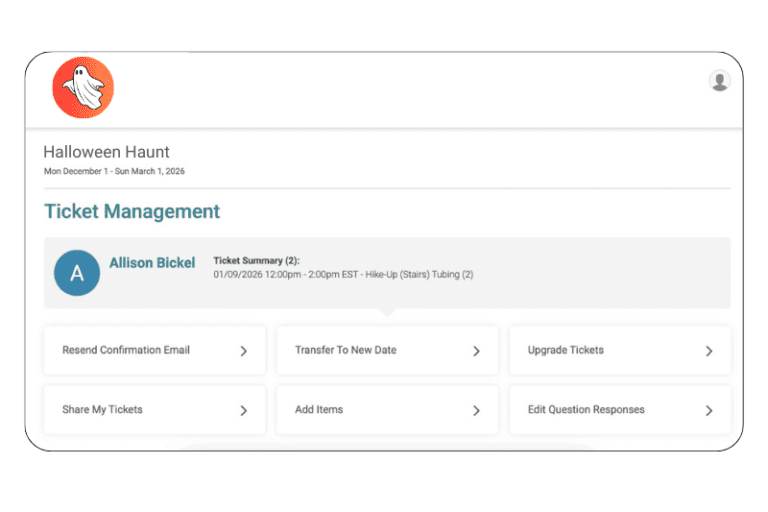The width and height of the screenshot is (768, 512).
Task: Click the ghost logo icon
Action: [83, 88]
